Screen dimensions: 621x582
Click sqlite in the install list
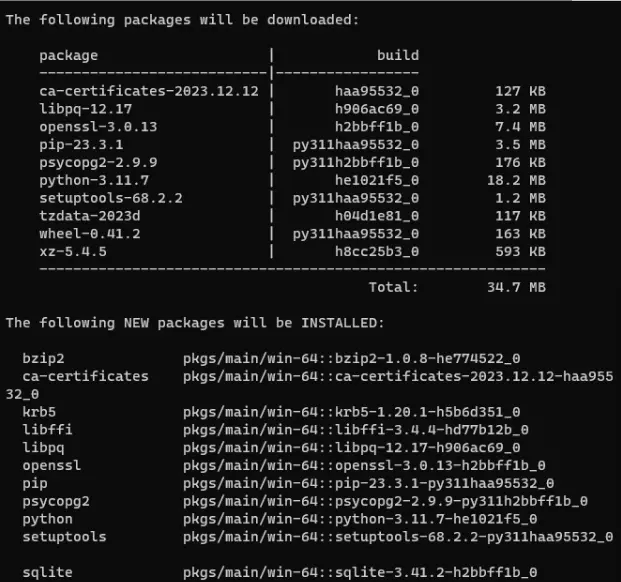coord(47,572)
